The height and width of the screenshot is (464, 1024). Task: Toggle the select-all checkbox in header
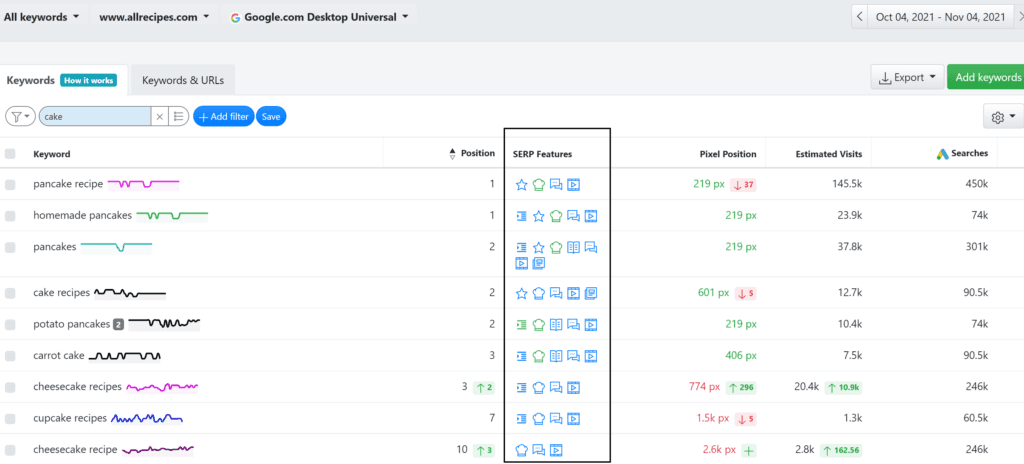[x=10, y=154]
